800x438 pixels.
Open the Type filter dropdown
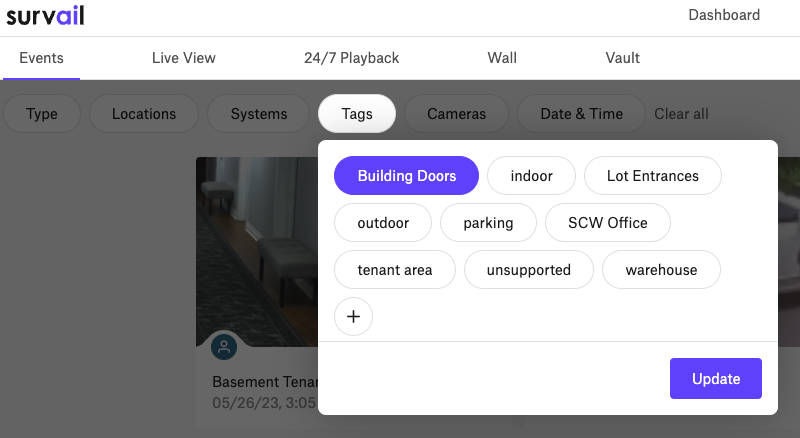coord(42,113)
